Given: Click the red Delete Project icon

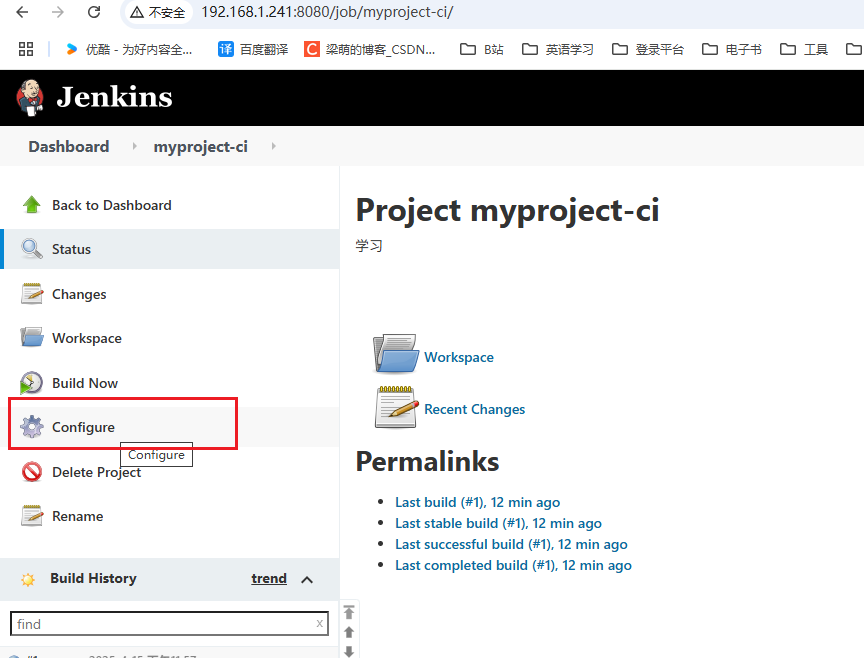Looking at the screenshot, I should [x=32, y=472].
